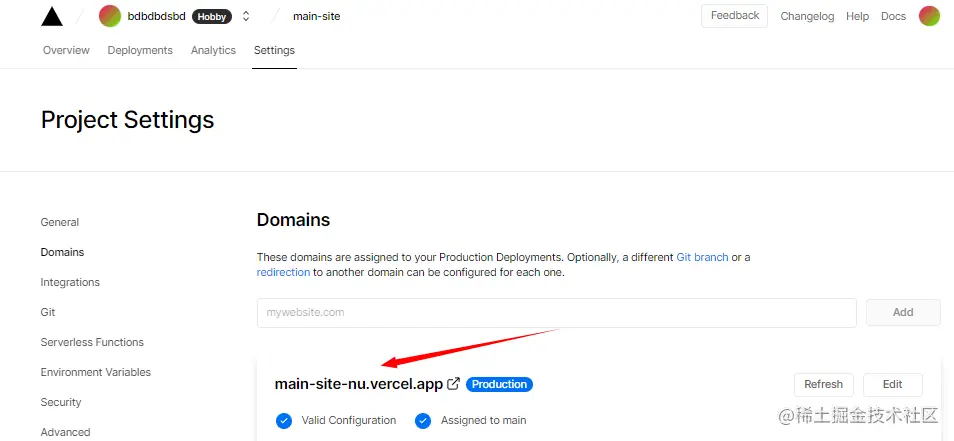Select the Settings tab
This screenshot has width=954, height=441.
(x=274, y=50)
